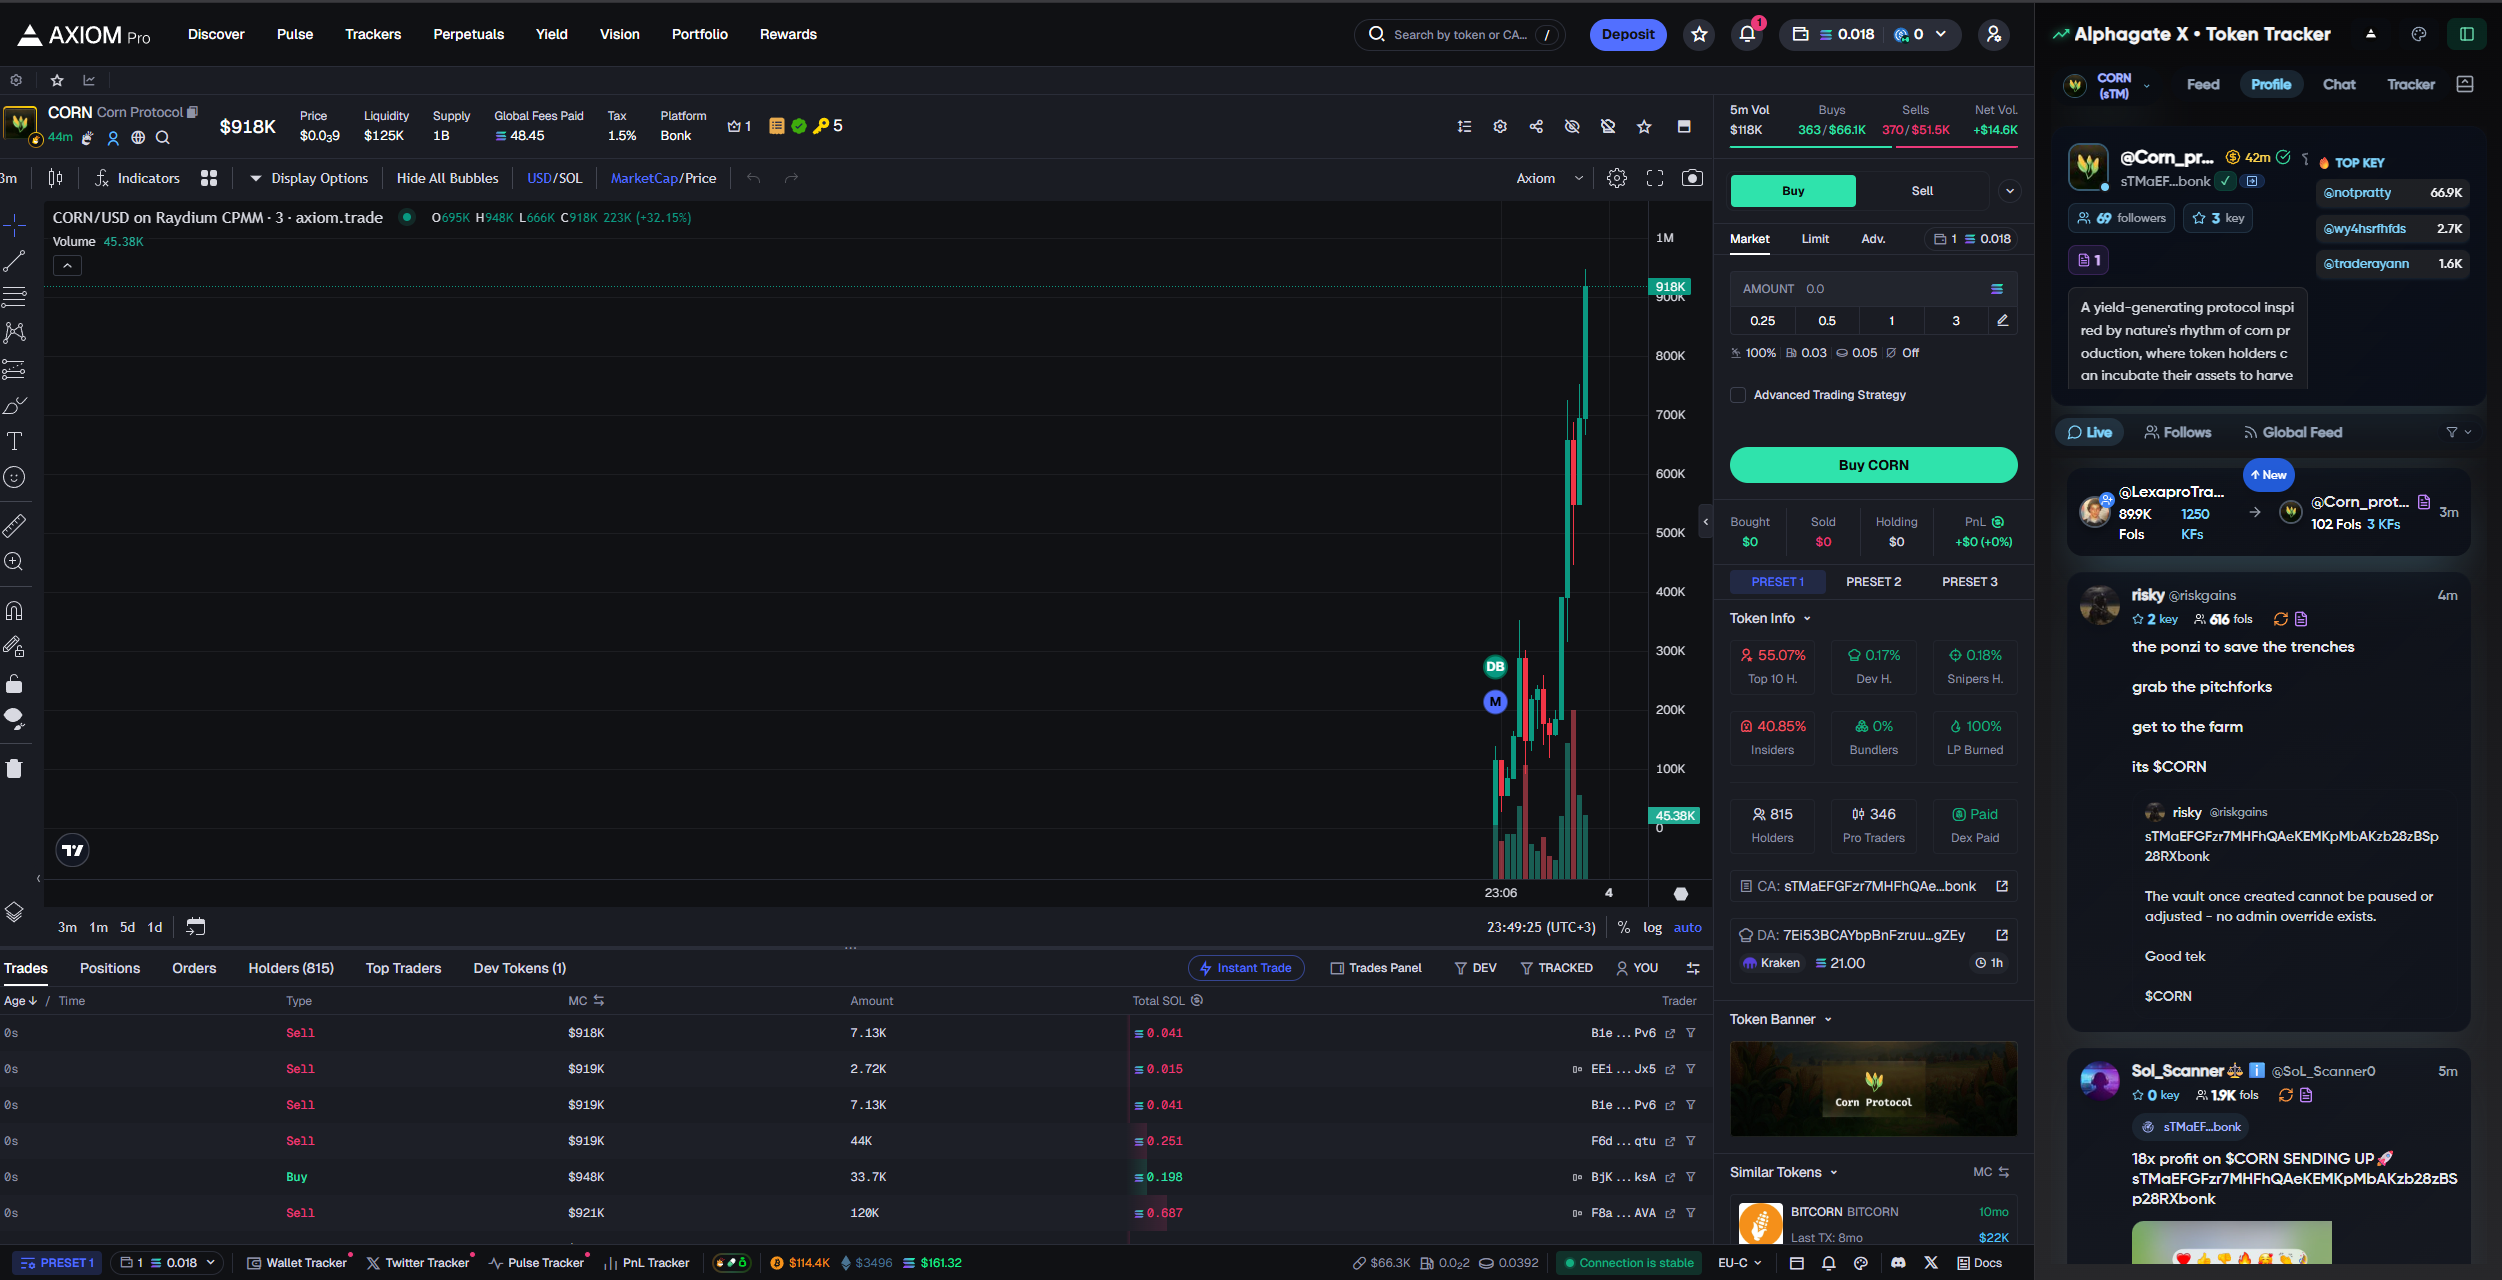Open the notifications bell in top bar
Viewport: 2502px width, 1280px height.
point(1747,35)
